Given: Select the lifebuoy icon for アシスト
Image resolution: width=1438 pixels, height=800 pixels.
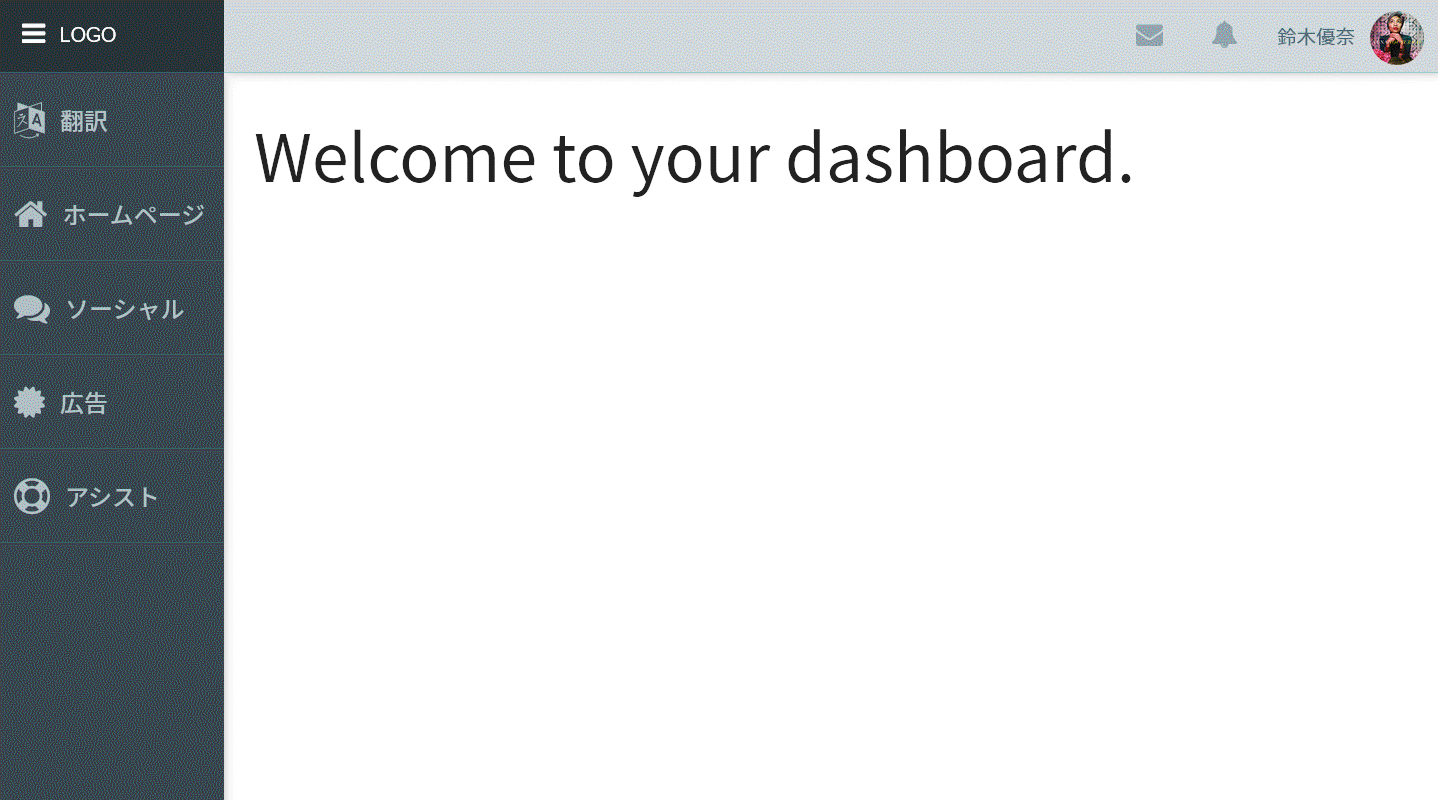Looking at the screenshot, I should pyautogui.click(x=31, y=496).
